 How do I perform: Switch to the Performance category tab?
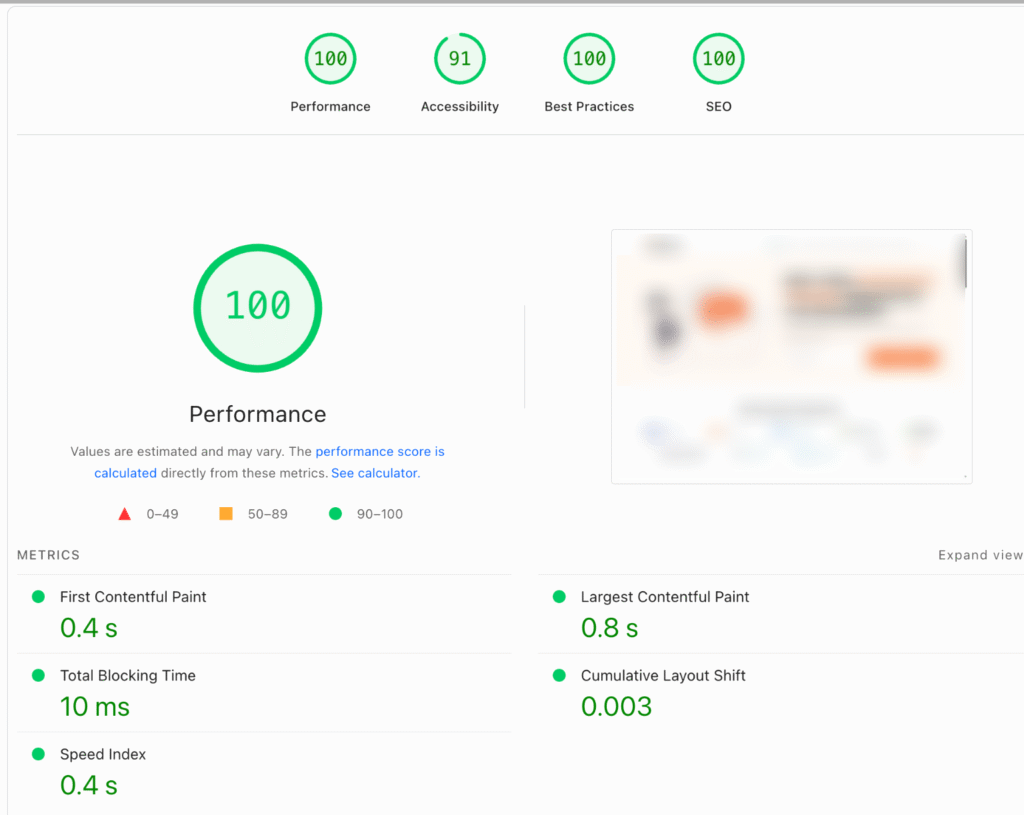(330, 106)
